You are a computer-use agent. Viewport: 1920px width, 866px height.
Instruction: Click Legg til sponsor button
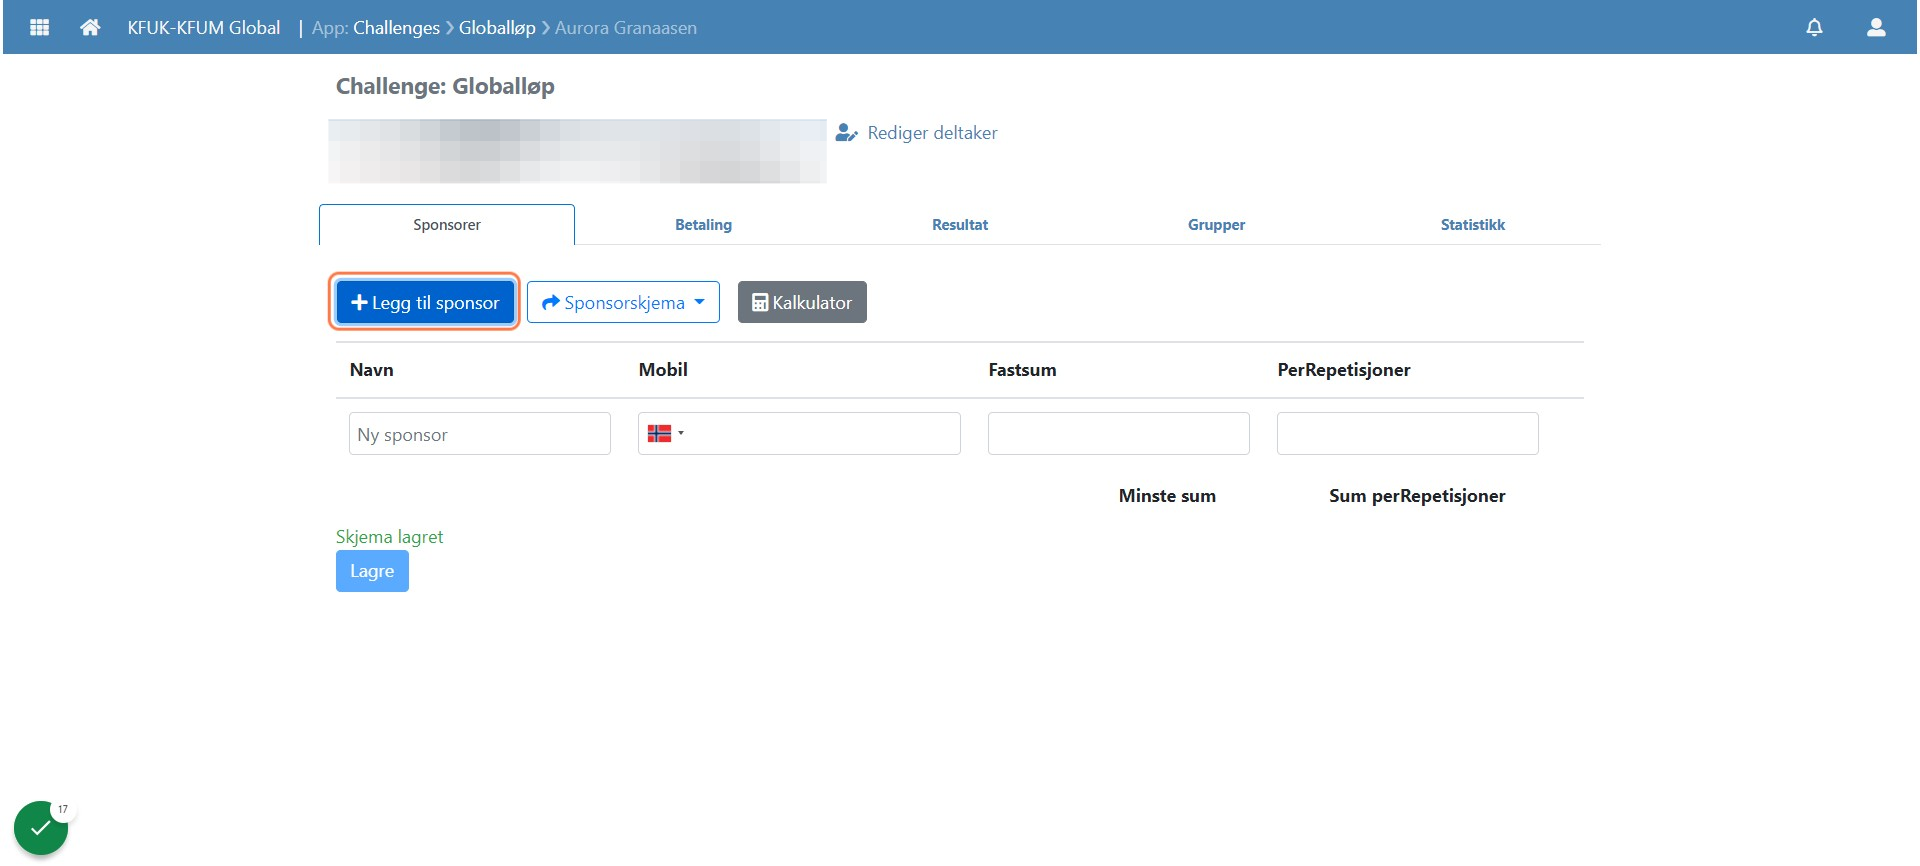[x=425, y=302]
